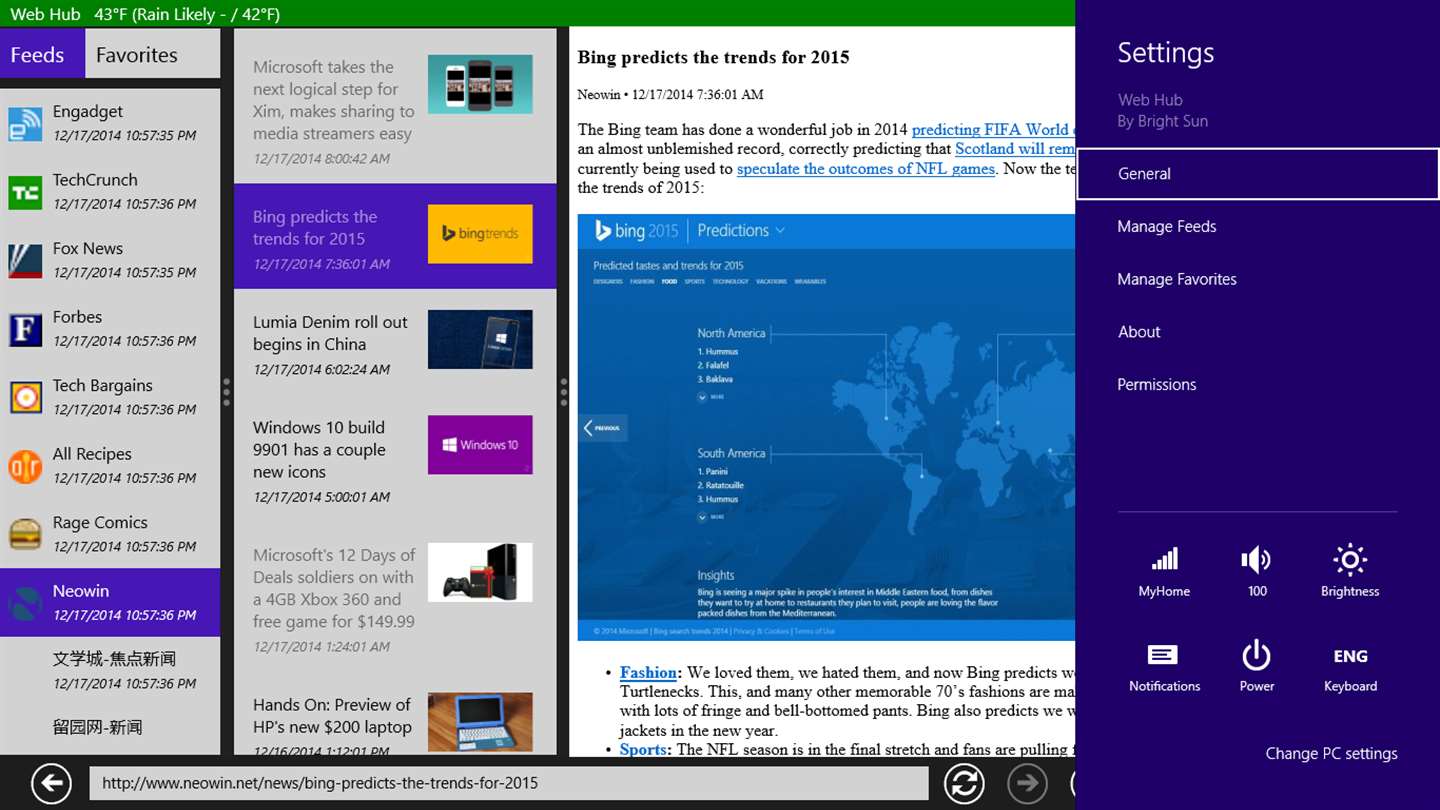Select the Forbes feed title
The height and width of the screenshot is (810, 1440).
[77, 317]
